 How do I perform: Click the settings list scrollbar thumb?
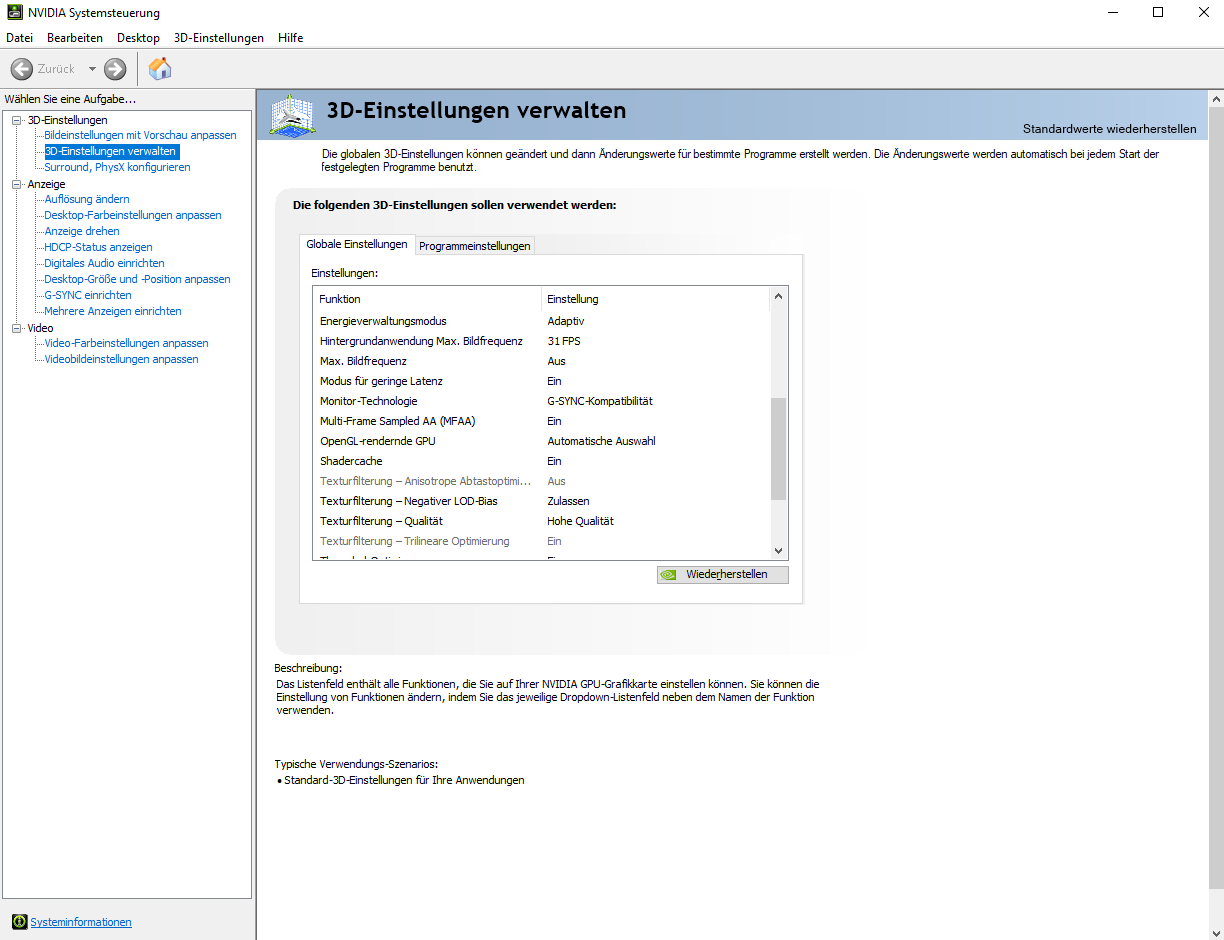pos(779,448)
